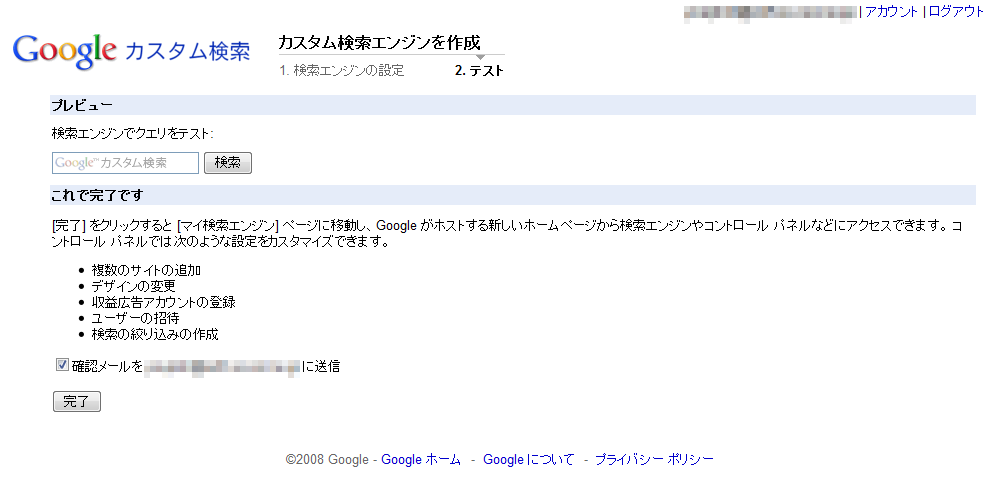Image resolution: width=1000 pixels, height=487 pixels.
Task: Click the step indicator arrow above テスト
Action: [481, 57]
